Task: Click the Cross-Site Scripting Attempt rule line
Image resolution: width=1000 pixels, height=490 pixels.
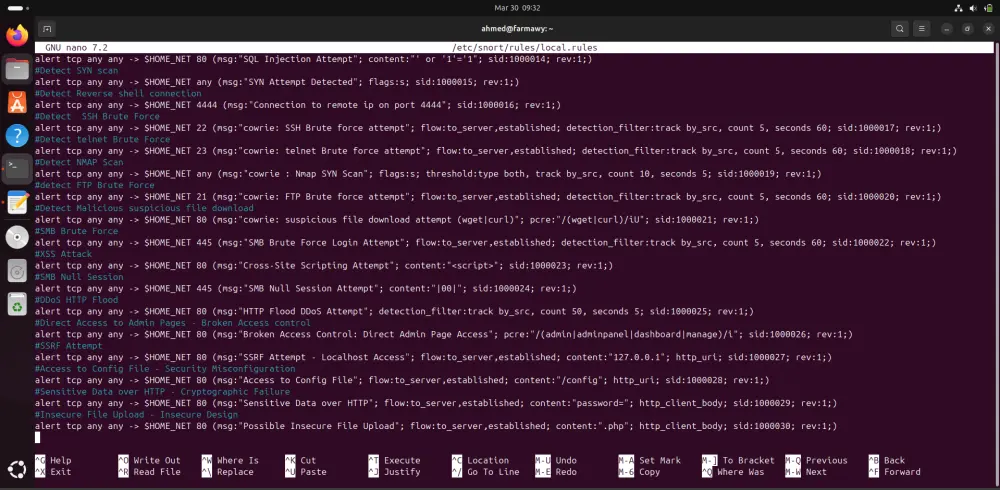Action: [x=324, y=265]
